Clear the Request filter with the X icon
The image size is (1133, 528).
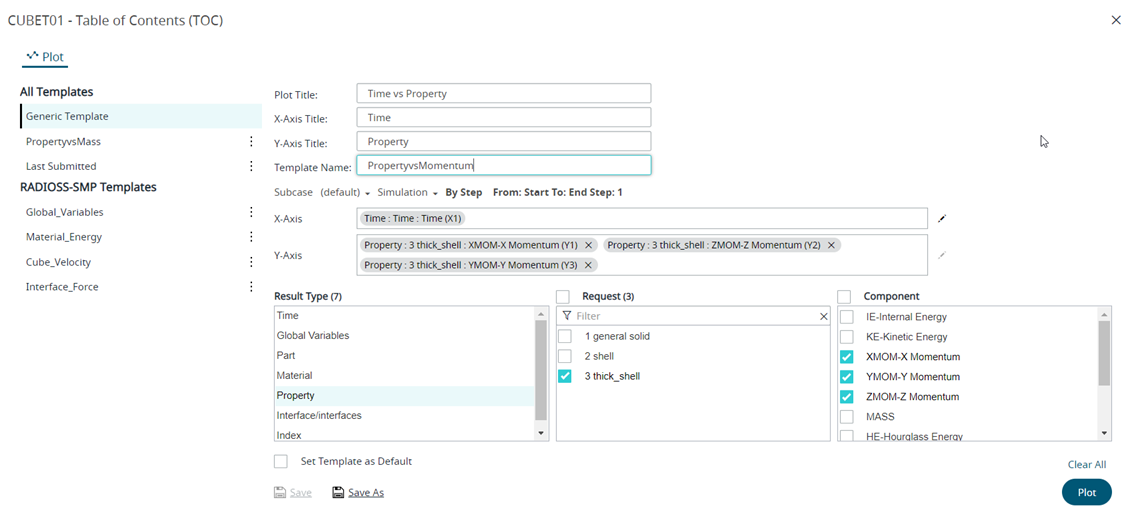823,316
